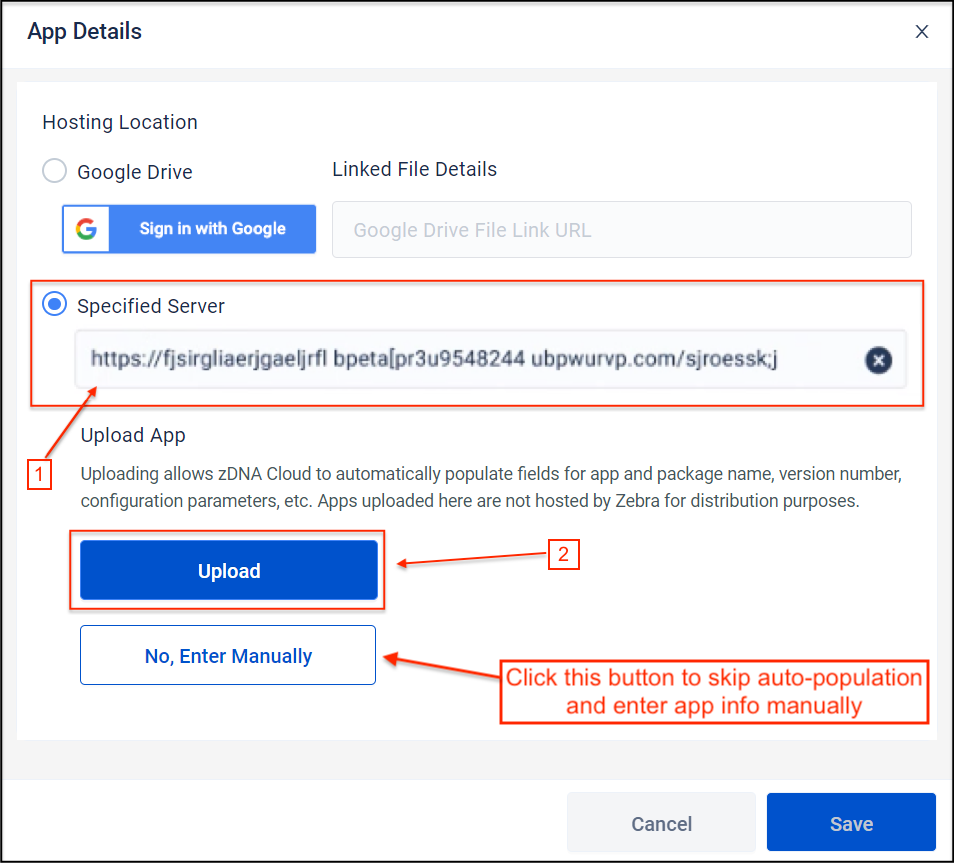Click the App Details dialog title
The image size is (954, 863).
(x=85, y=32)
